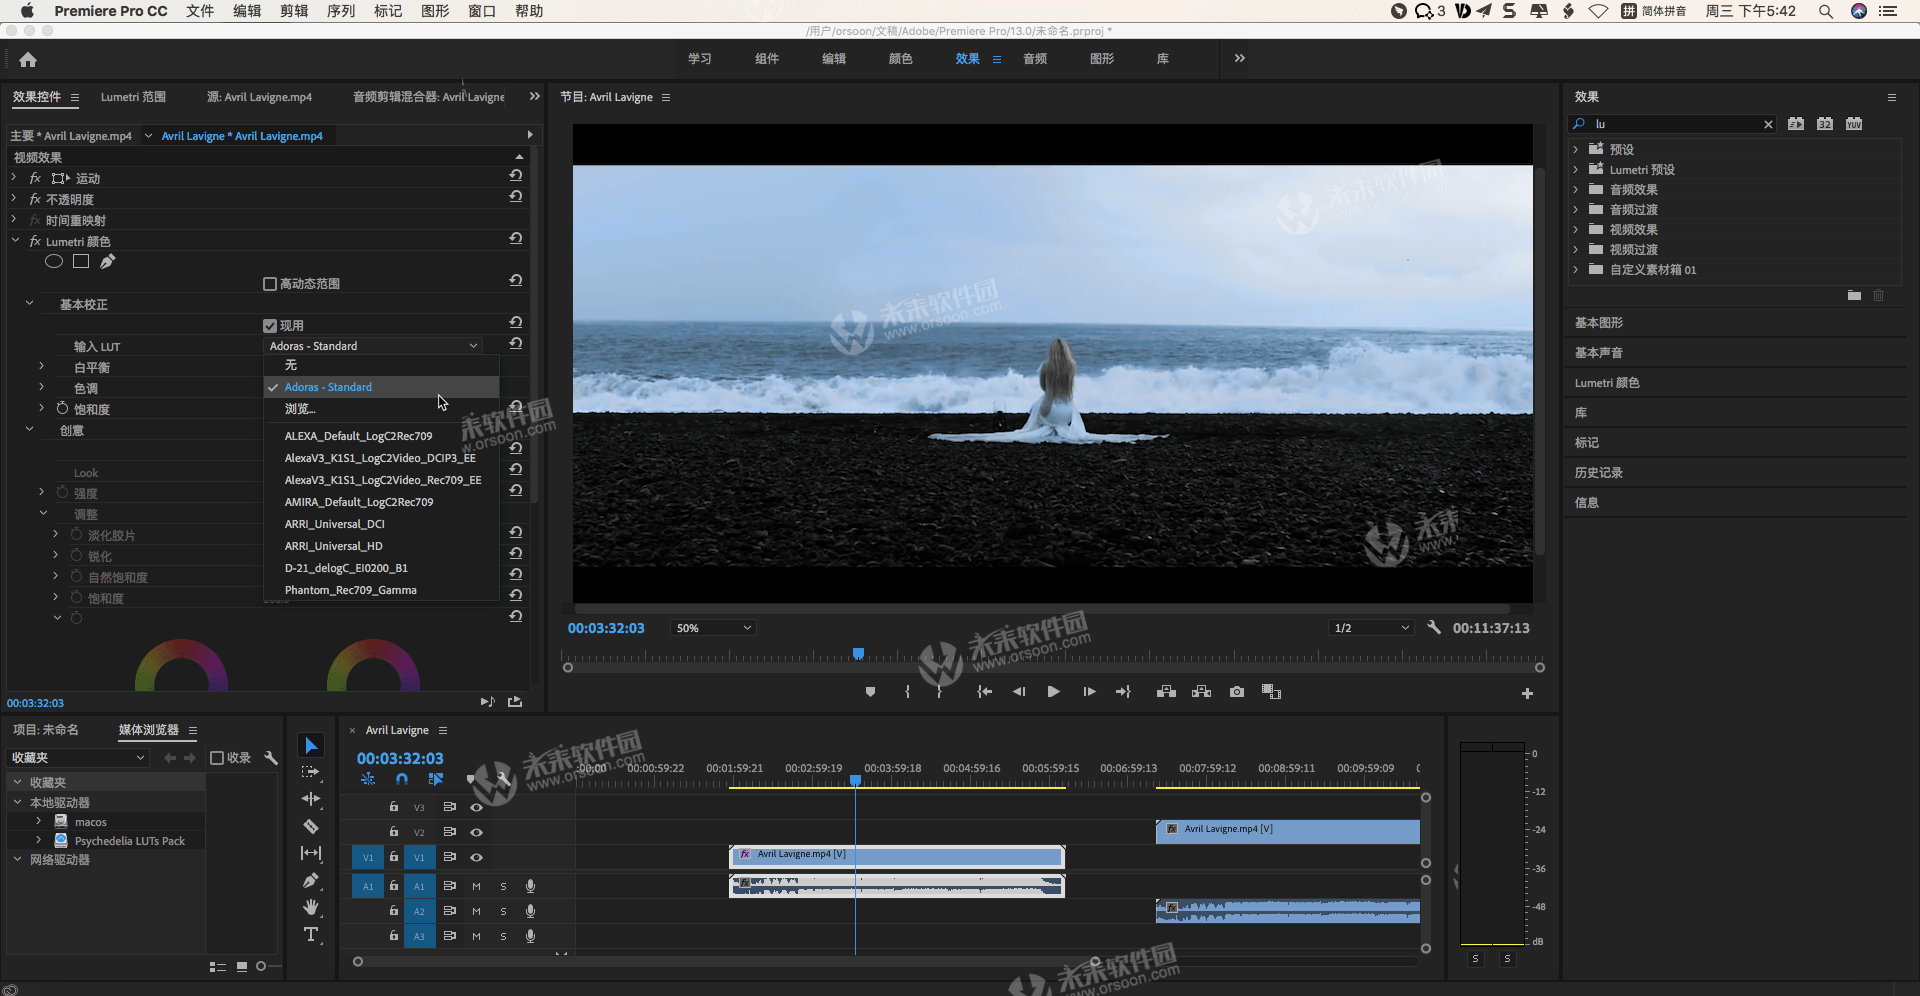The image size is (1920, 996).
Task: Select the Track Select Forward tool
Action: tap(311, 772)
